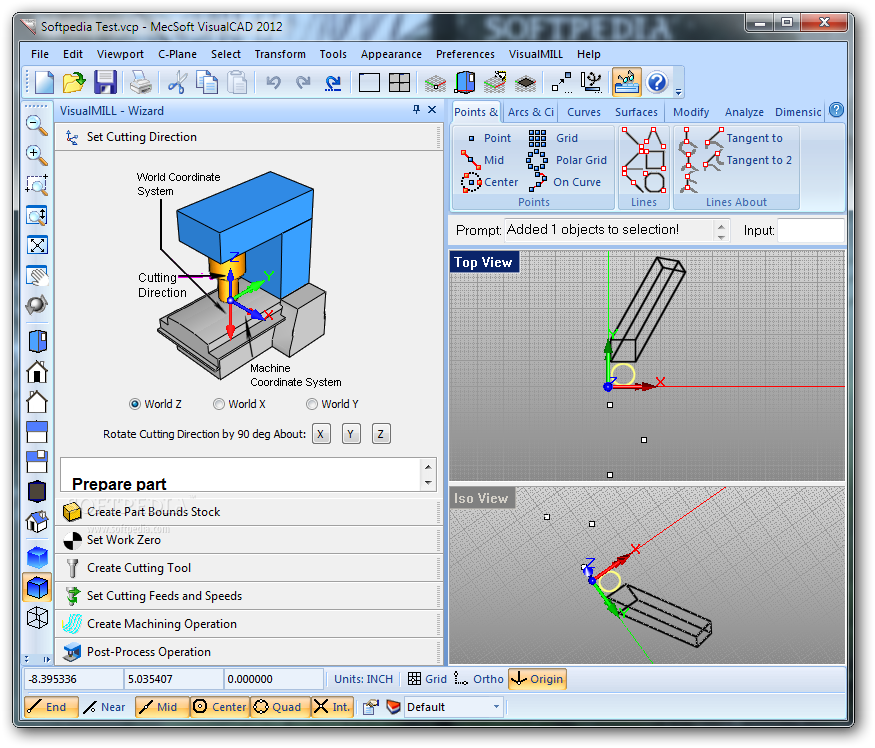Click the Center point tool

tap(489, 182)
